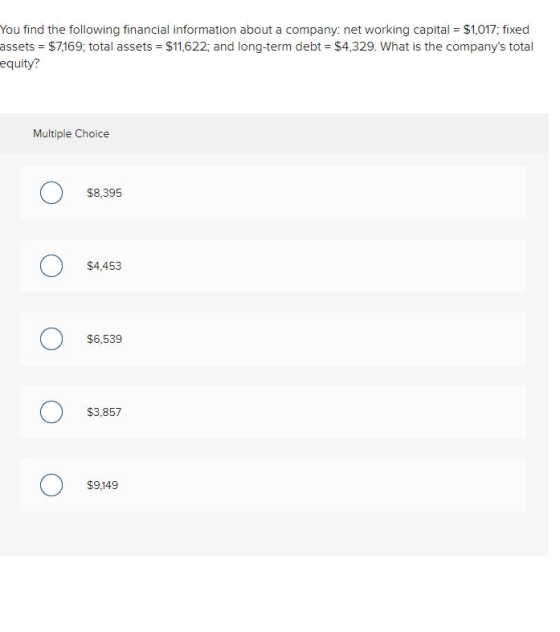560x632 pixels.
Task: Click the net working capital $1,017 figure
Action: click(x=480, y=30)
